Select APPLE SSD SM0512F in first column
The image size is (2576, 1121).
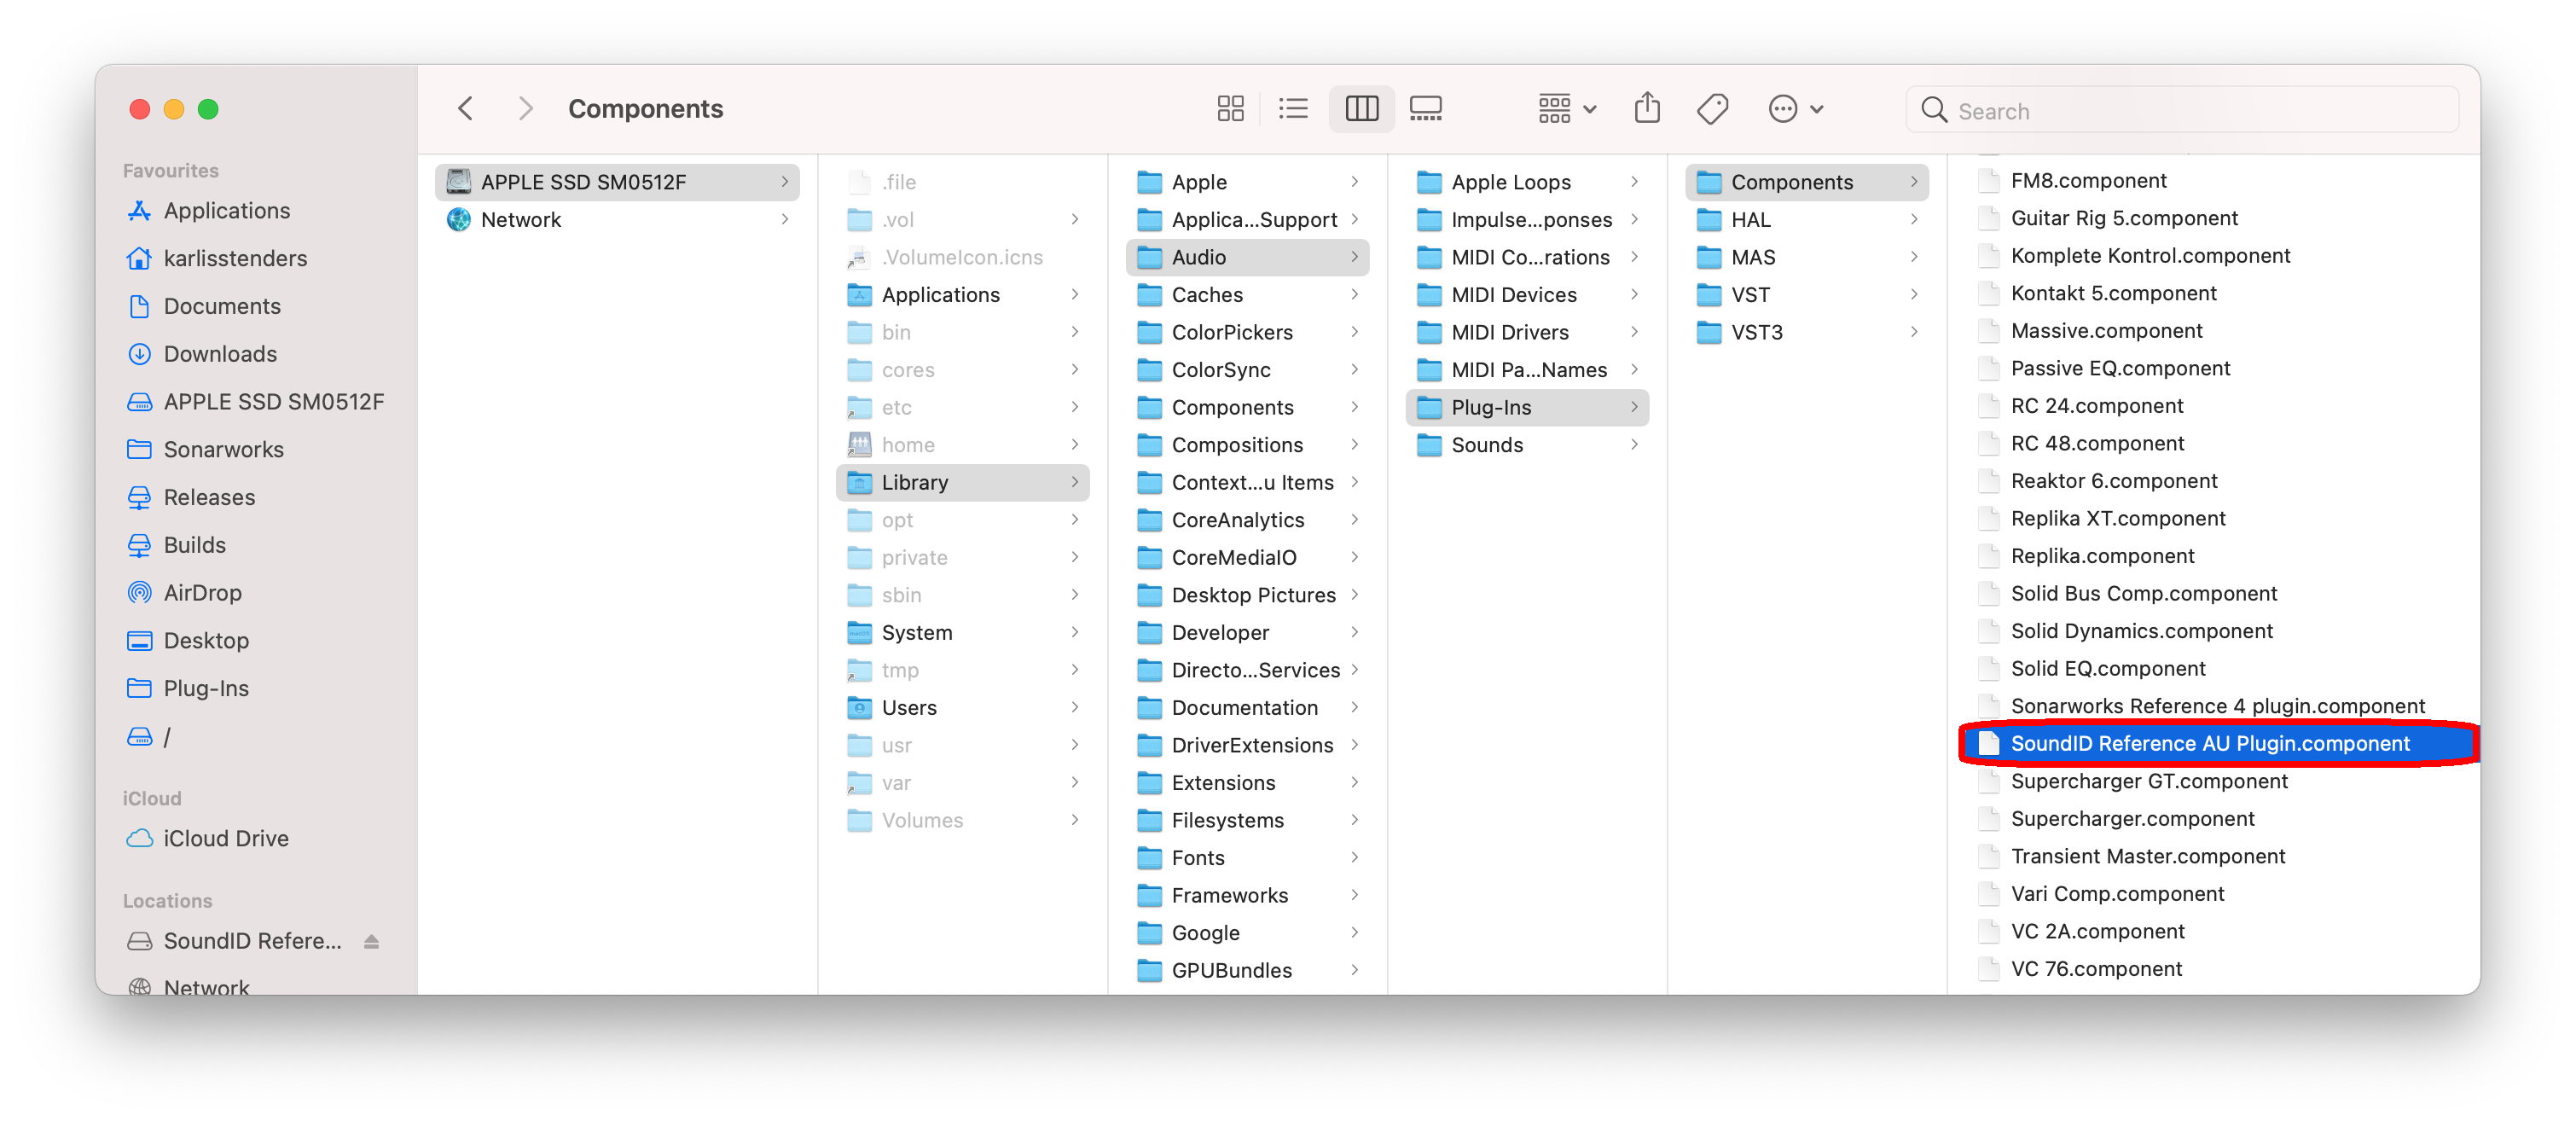click(617, 182)
